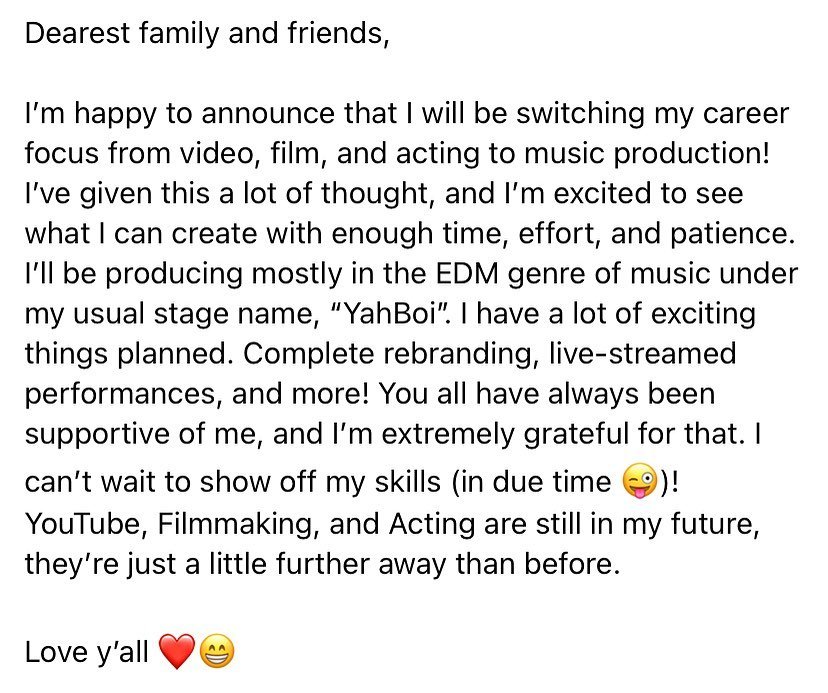Click the phrase "show off my skills"
828x693 pixels.
pyautogui.click(x=321, y=482)
